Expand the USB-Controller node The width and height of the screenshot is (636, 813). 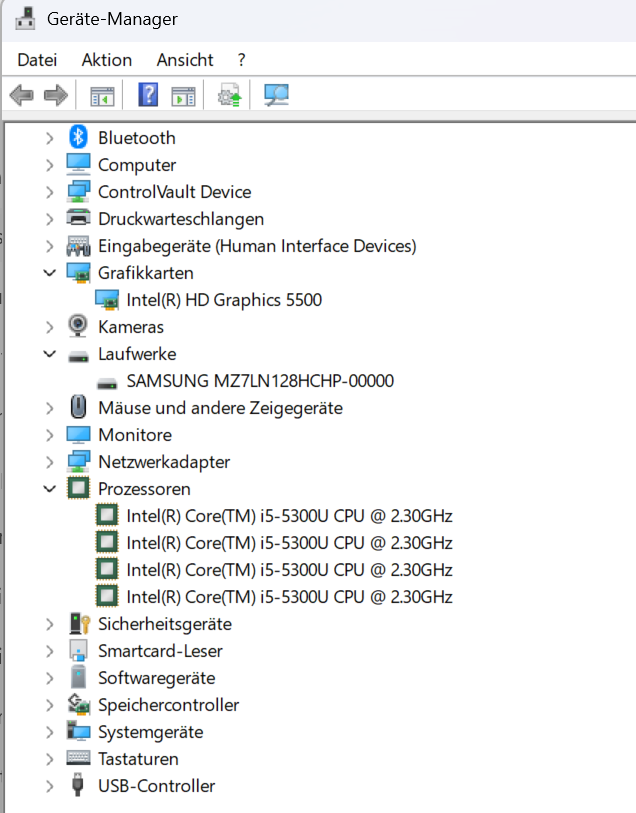(x=49, y=786)
